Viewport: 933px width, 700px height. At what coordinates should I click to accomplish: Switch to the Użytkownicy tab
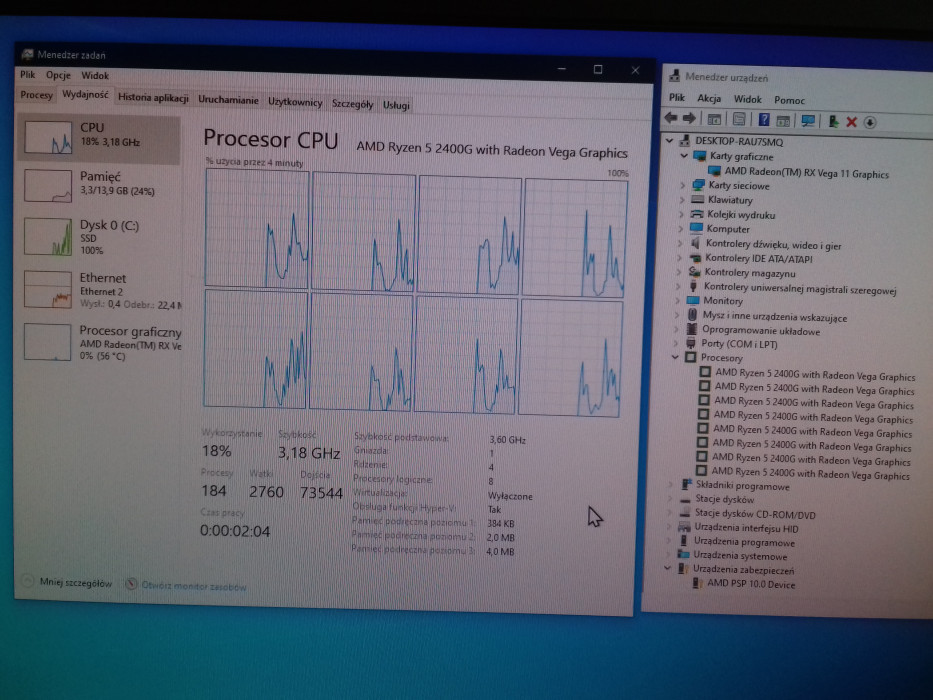pyautogui.click(x=295, y=102)
